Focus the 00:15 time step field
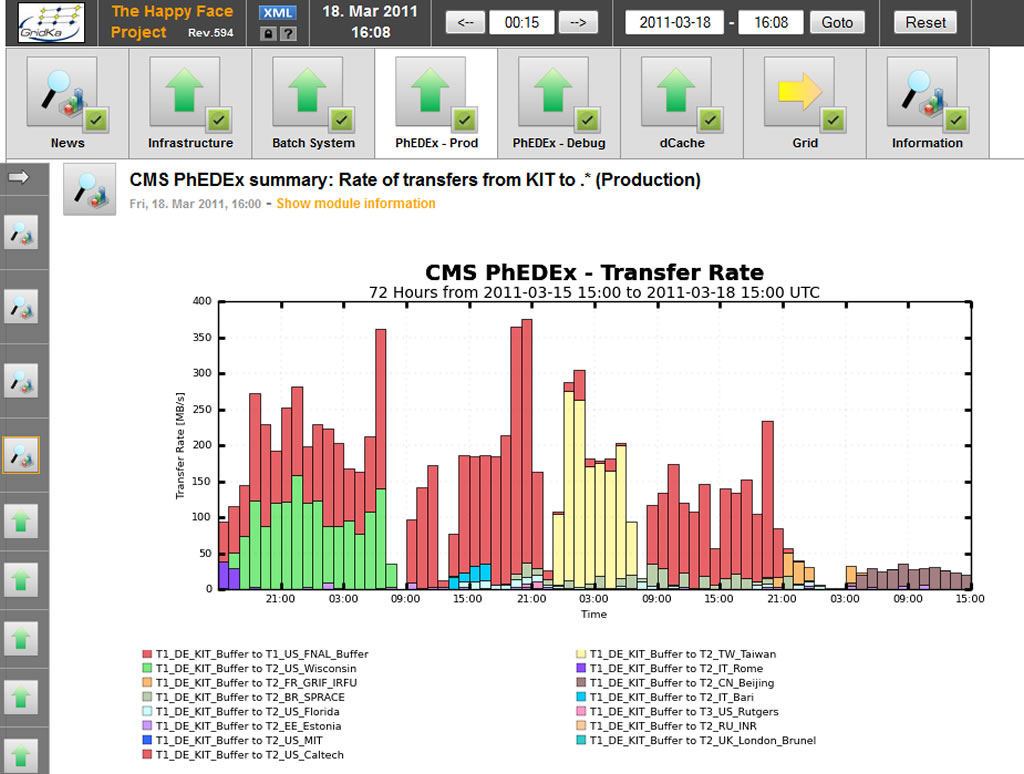Viewport: 1024px width, 774px height. (x=522, y=22)
